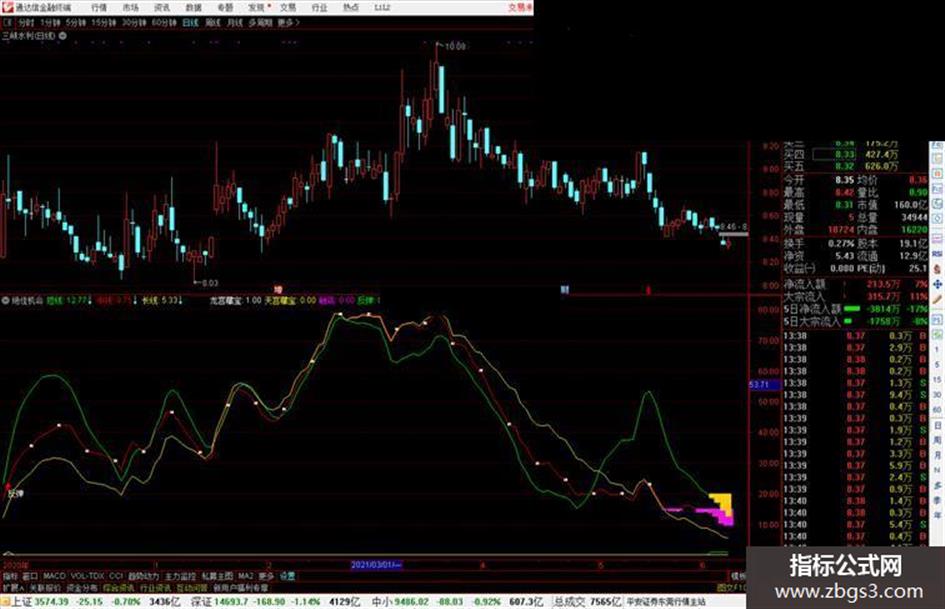Image resolution: width=945 pixels, height=609 pixels.
Task: Open 更多 indicators list
Action: tap(266, 576)
